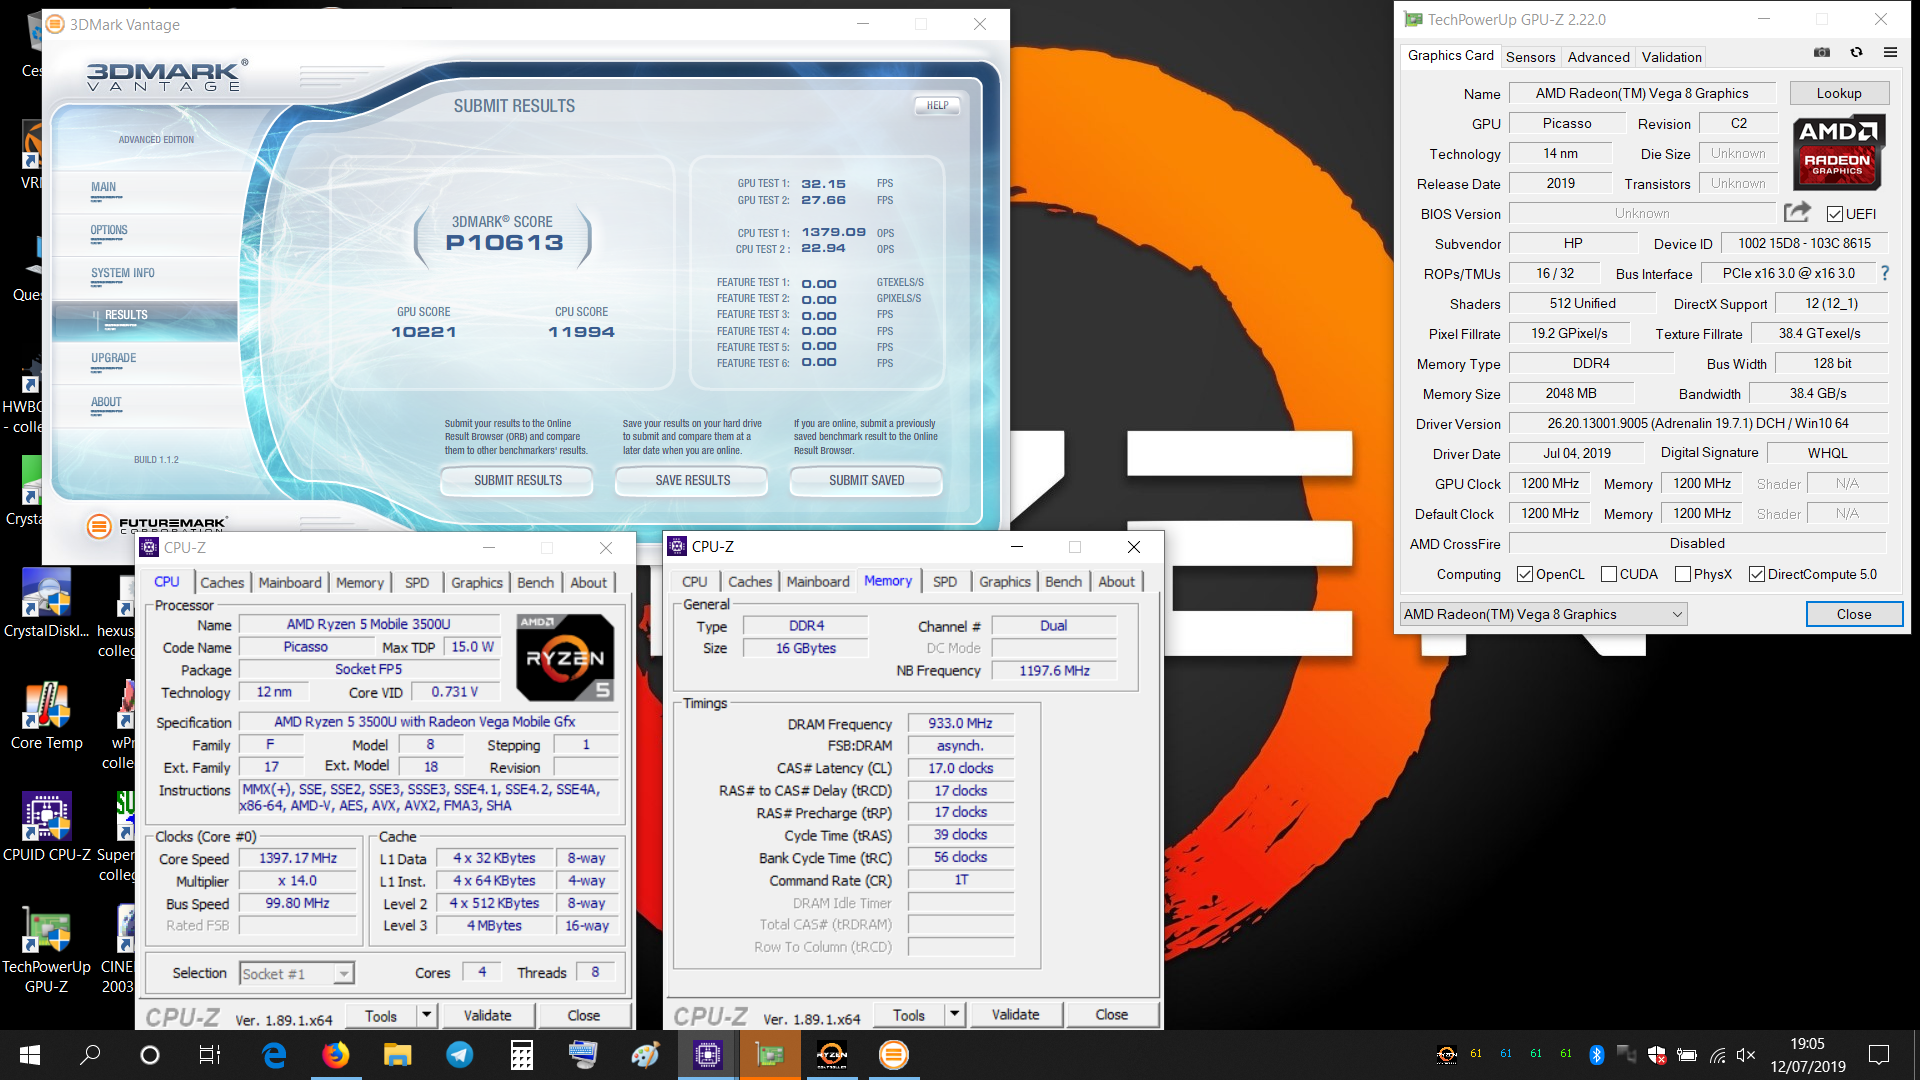This screenshot has height=1080, width=1920.
Task: Switch to GPU-Z Validation tab
Action: (1671, 57)
